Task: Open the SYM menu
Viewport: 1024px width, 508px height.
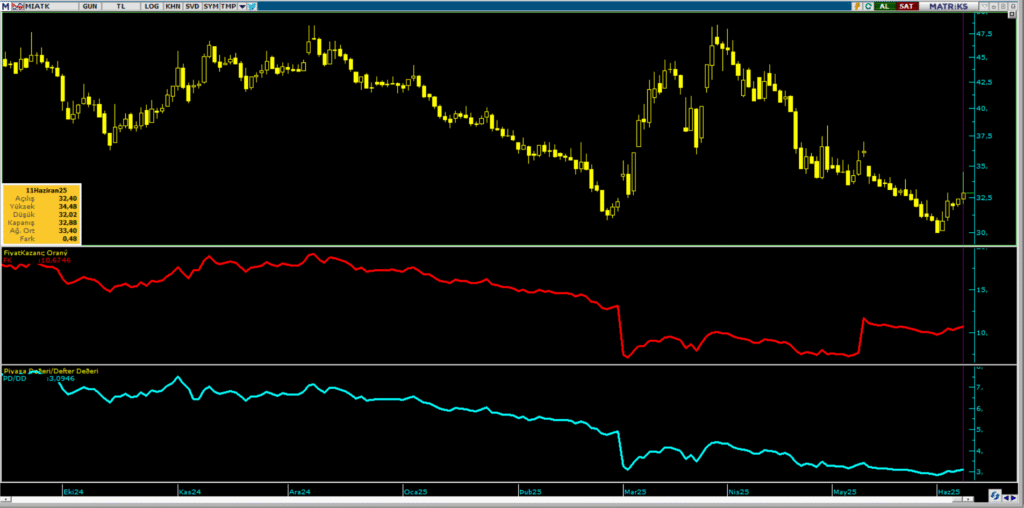Action: pyautogui.click(x=210, y=6)
